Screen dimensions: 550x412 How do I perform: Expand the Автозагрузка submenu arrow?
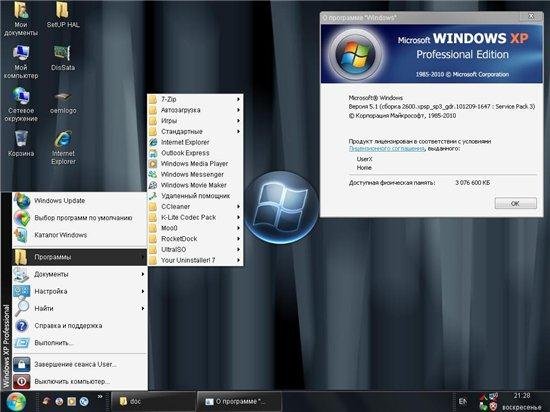click(x=238, y=110)
